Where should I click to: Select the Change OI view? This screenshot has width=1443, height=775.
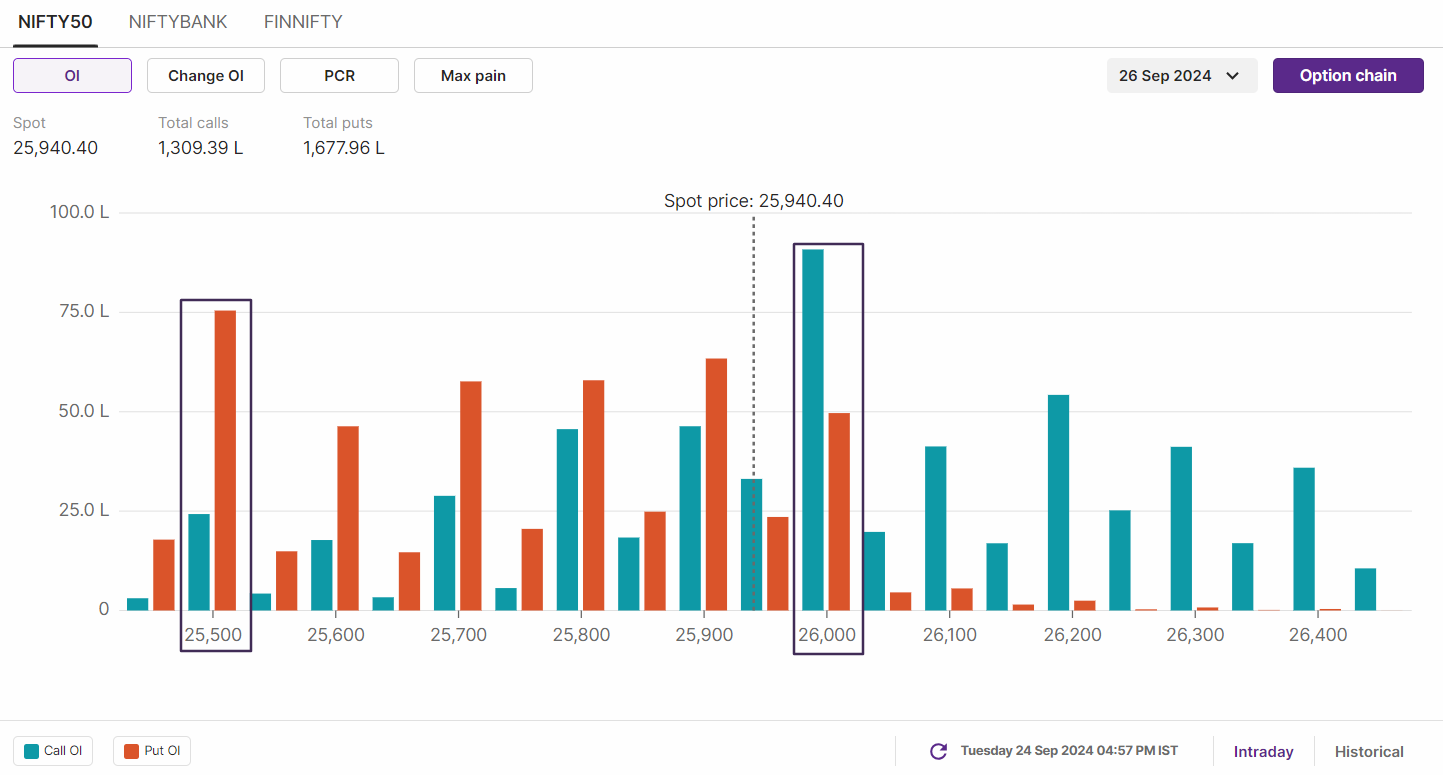(x=206, y=75)
